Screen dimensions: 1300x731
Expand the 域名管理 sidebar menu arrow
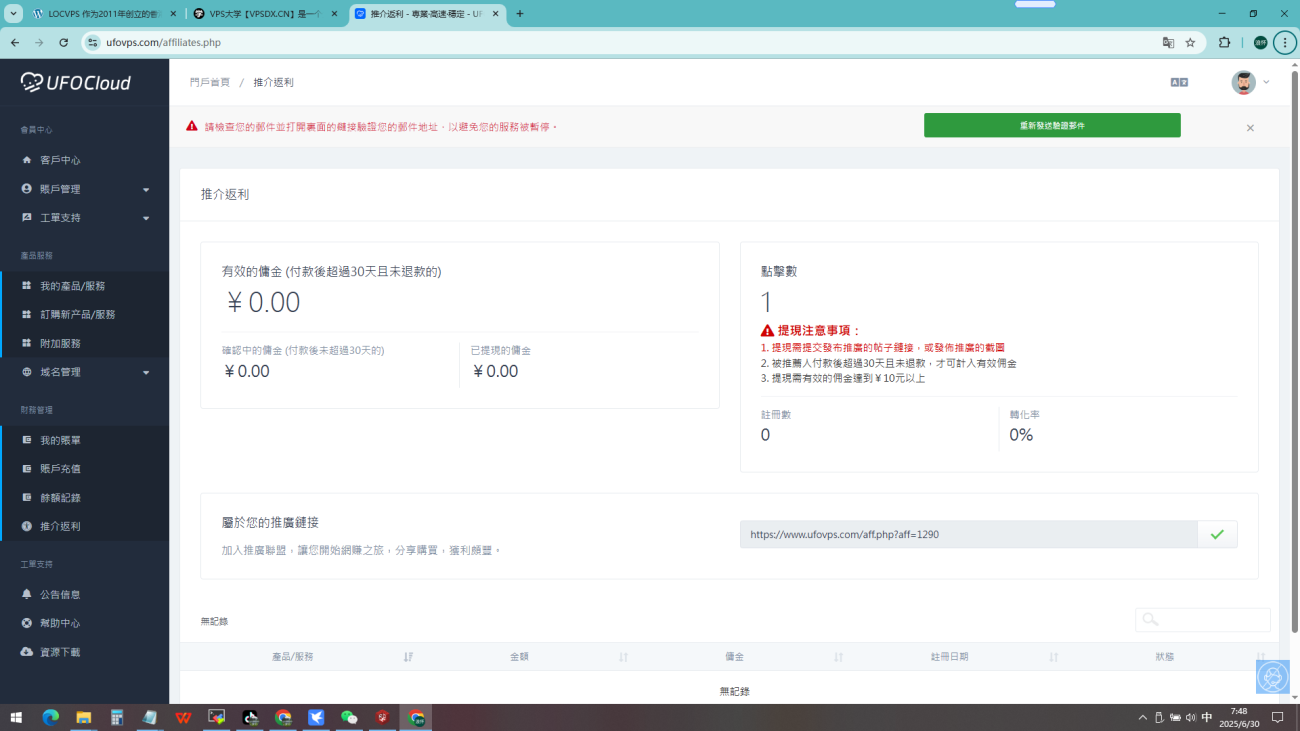click(x=146, y=372)
